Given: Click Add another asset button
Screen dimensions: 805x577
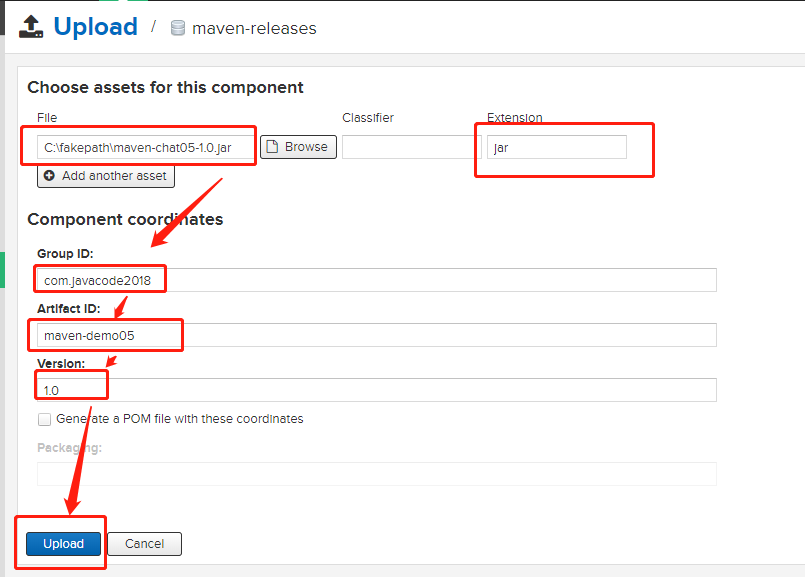Looking at the screenshot, I should (106, 176).
